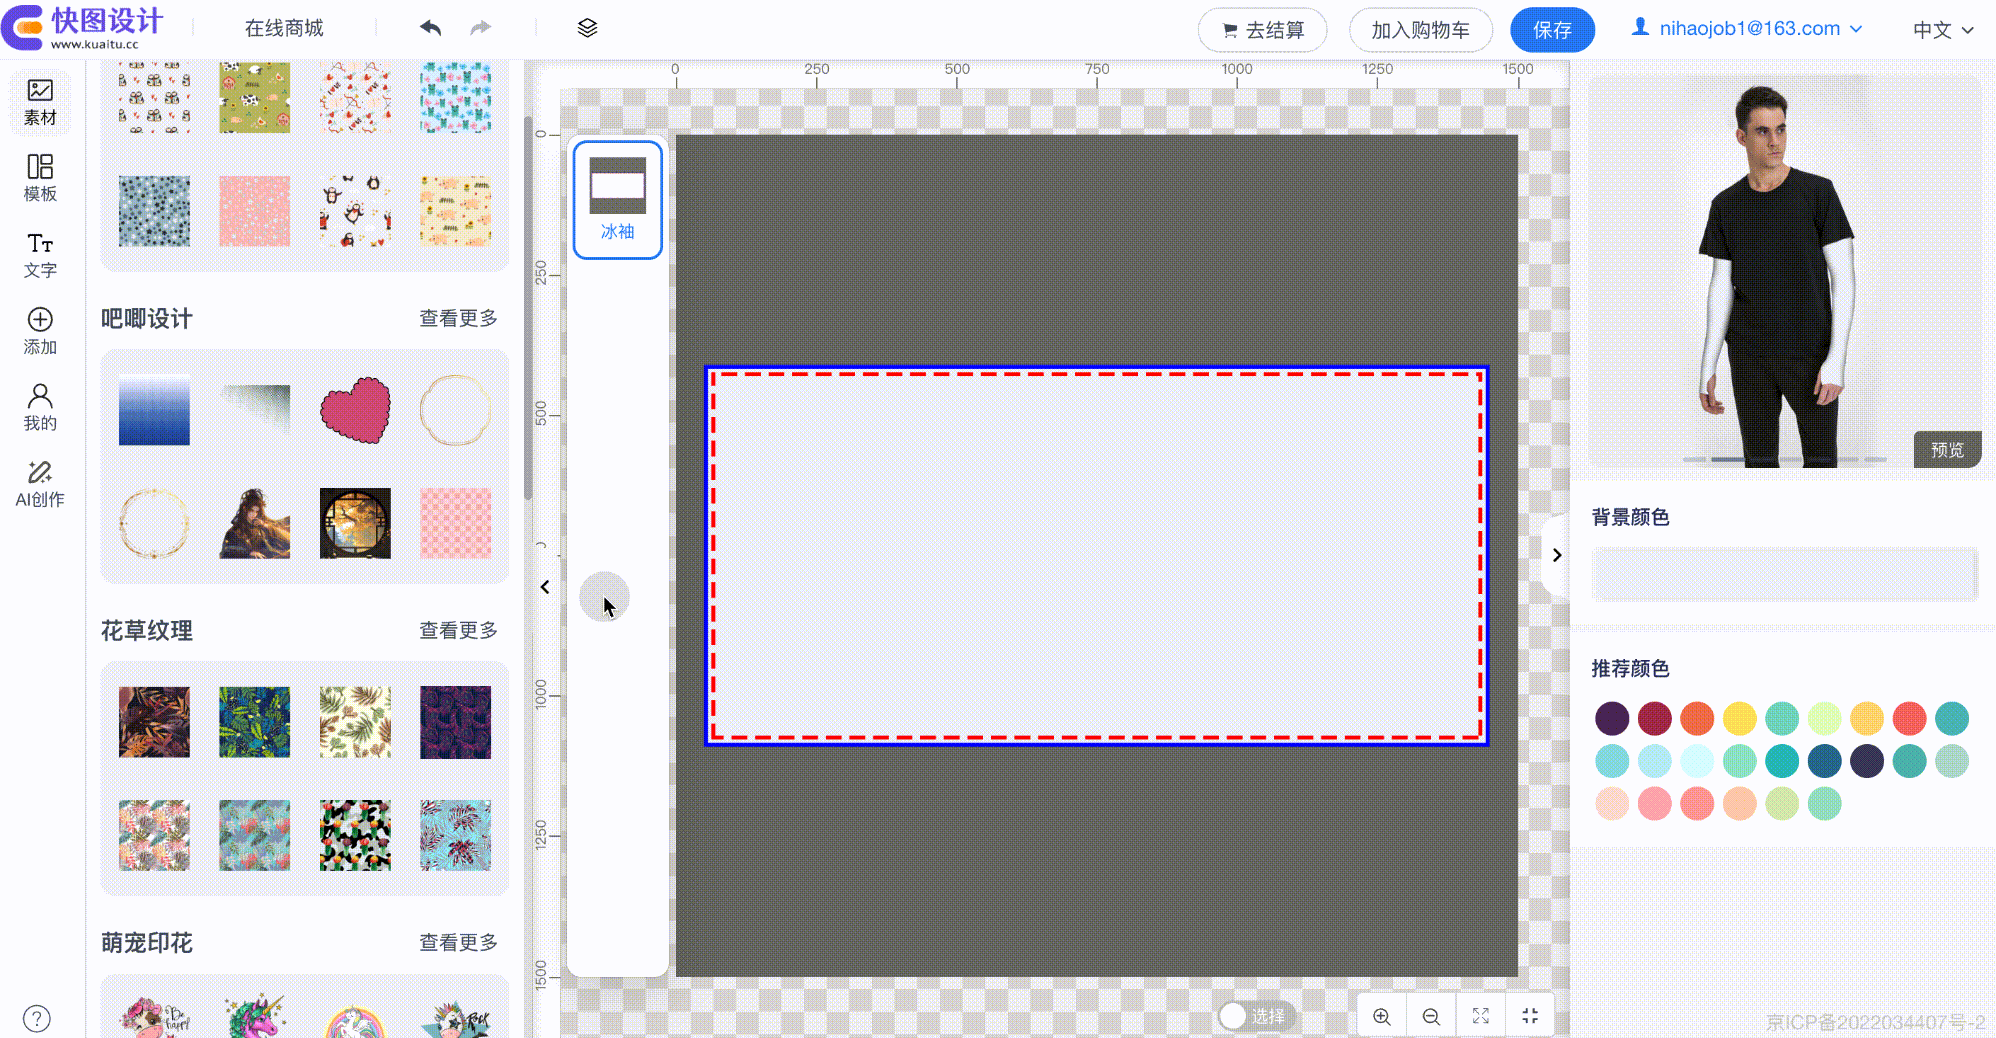Click the undo arrow icon
1996x1038 pixels.
pos(431,28)
